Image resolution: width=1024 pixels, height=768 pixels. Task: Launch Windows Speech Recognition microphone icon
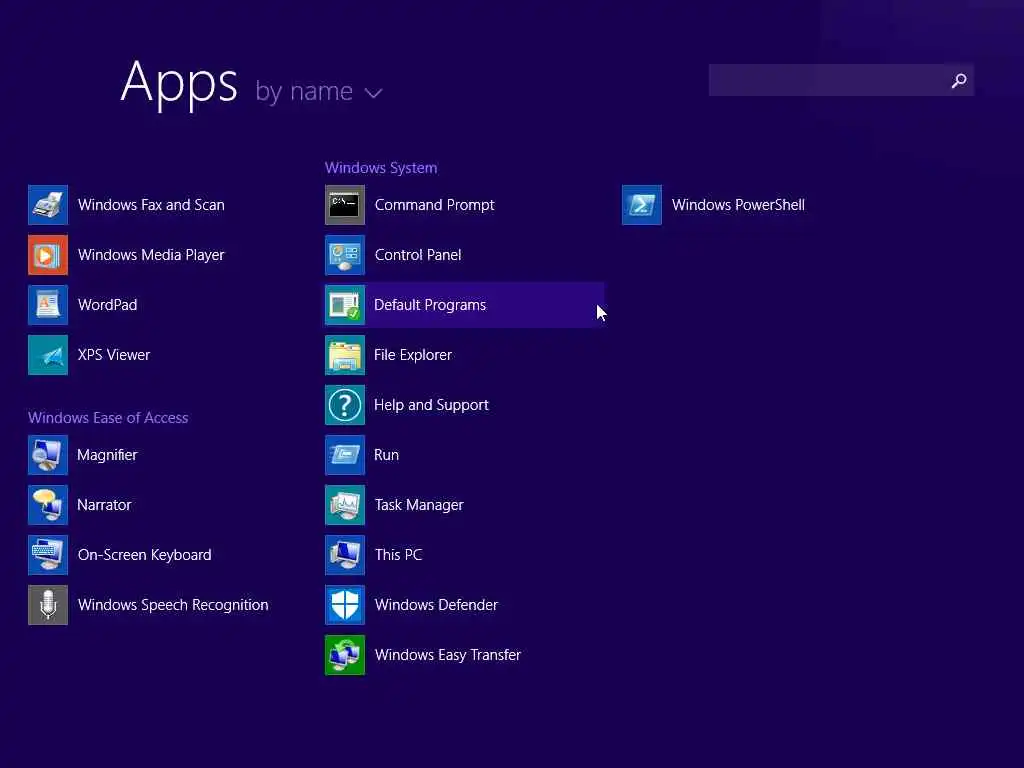click(48, 605)
